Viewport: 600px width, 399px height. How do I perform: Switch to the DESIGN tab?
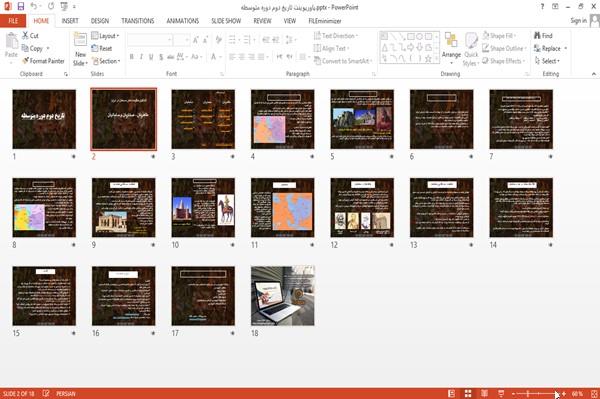point(100,21)
